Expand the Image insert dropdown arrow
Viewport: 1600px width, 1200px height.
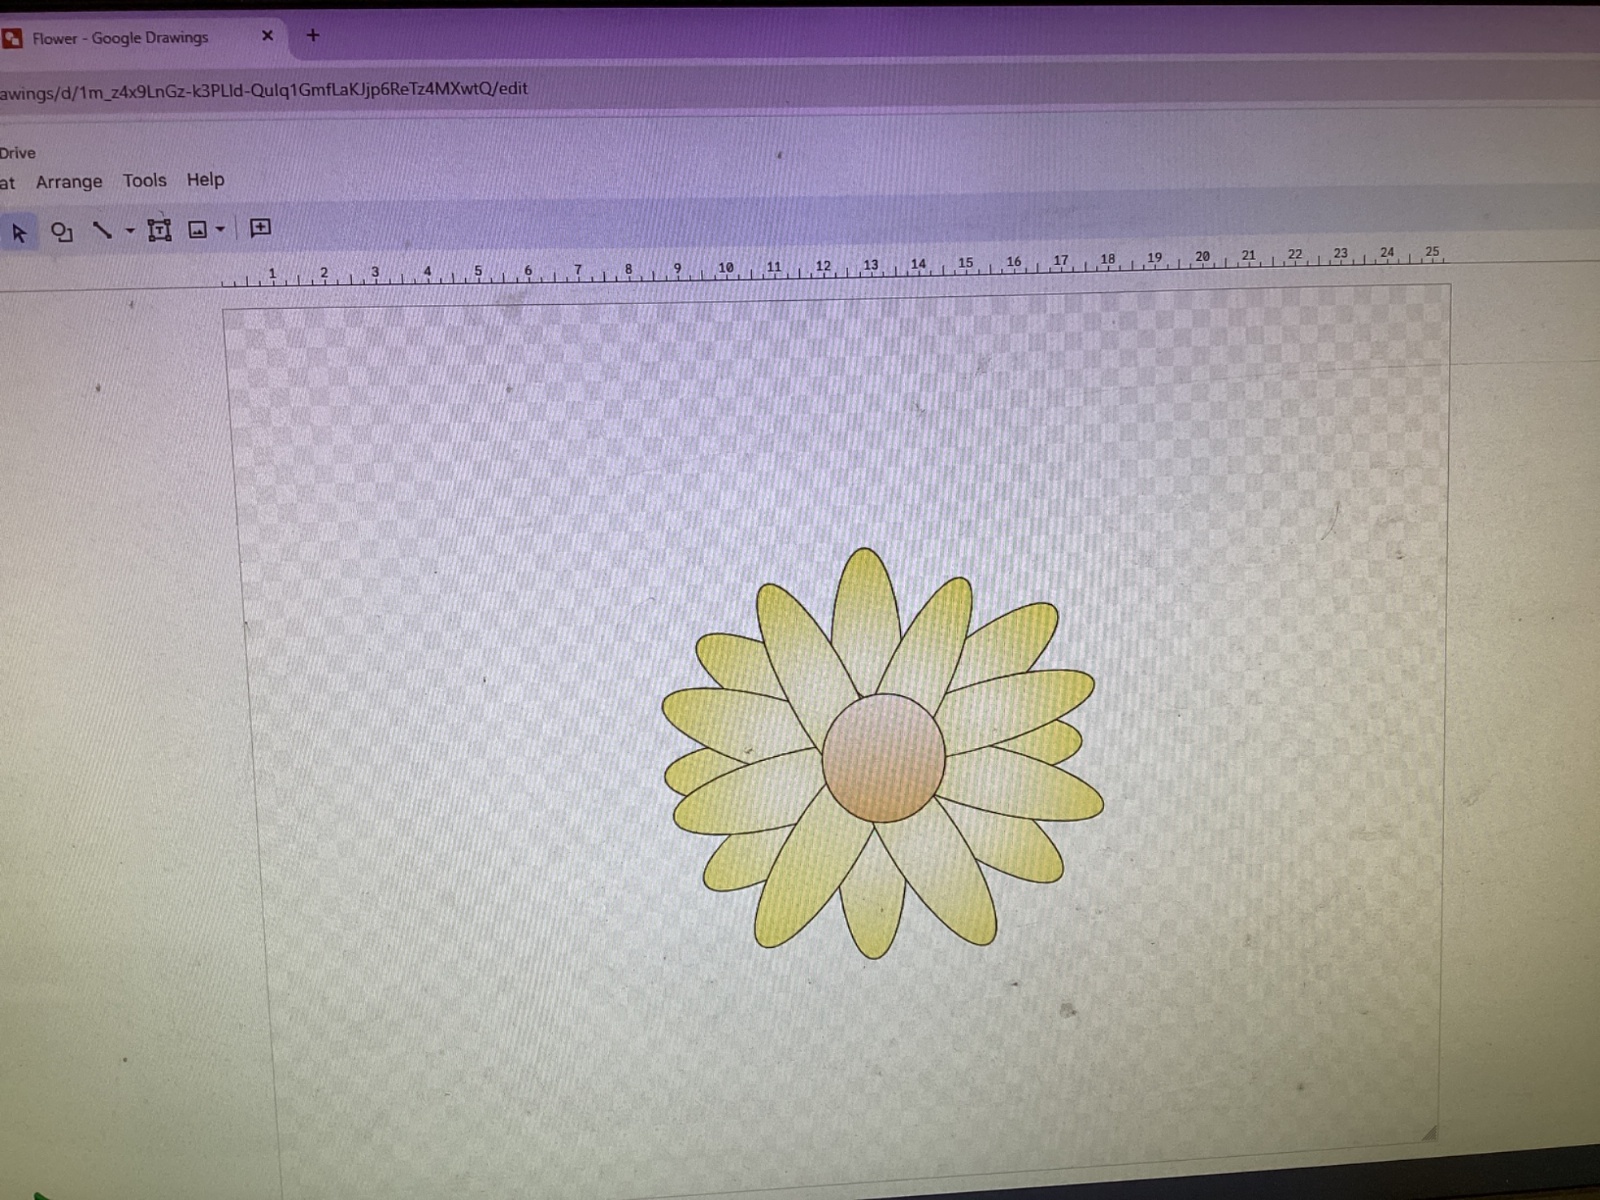coord(220,229)
